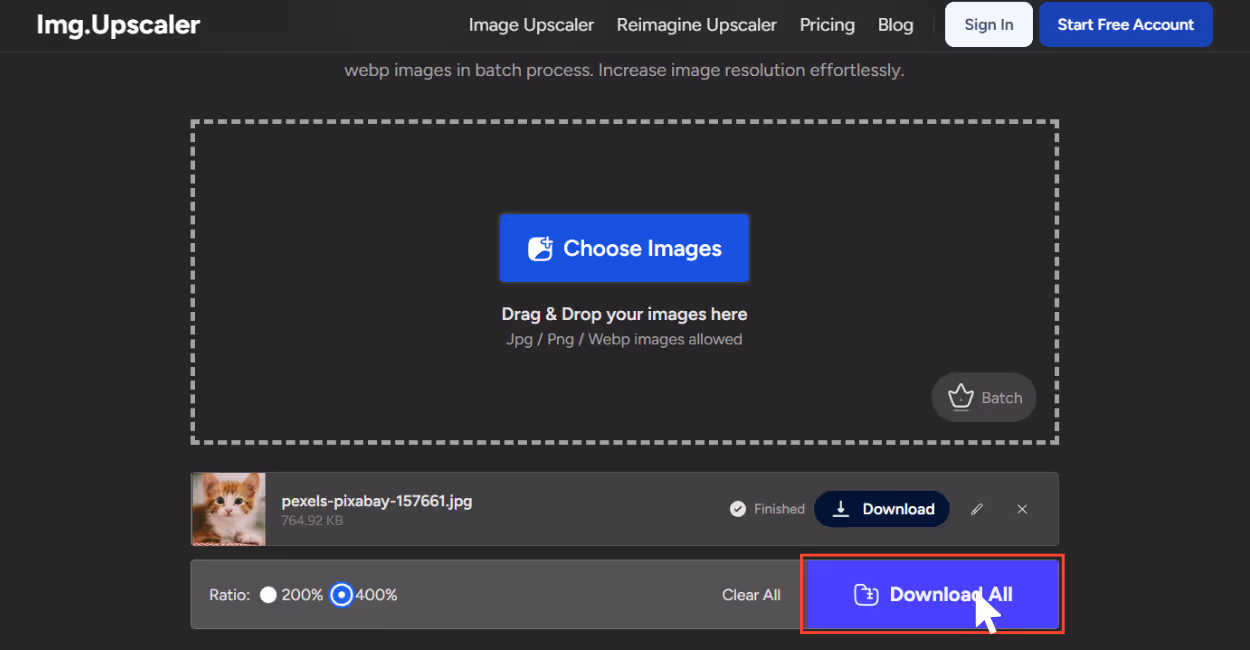Click the Choose Images button
The height and width of the screenshot is (650, 1250).
[624, 248]
